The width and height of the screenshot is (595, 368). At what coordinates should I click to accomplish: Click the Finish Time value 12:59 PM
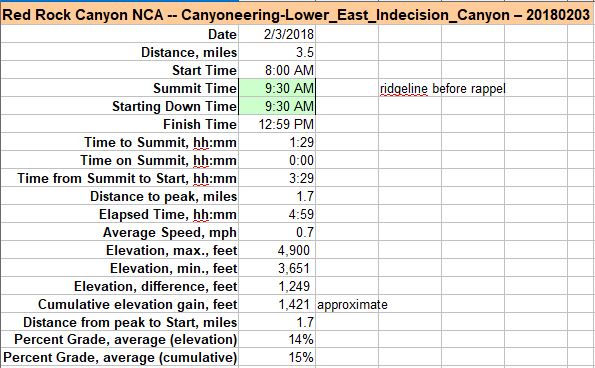click(x=277, y=124)
